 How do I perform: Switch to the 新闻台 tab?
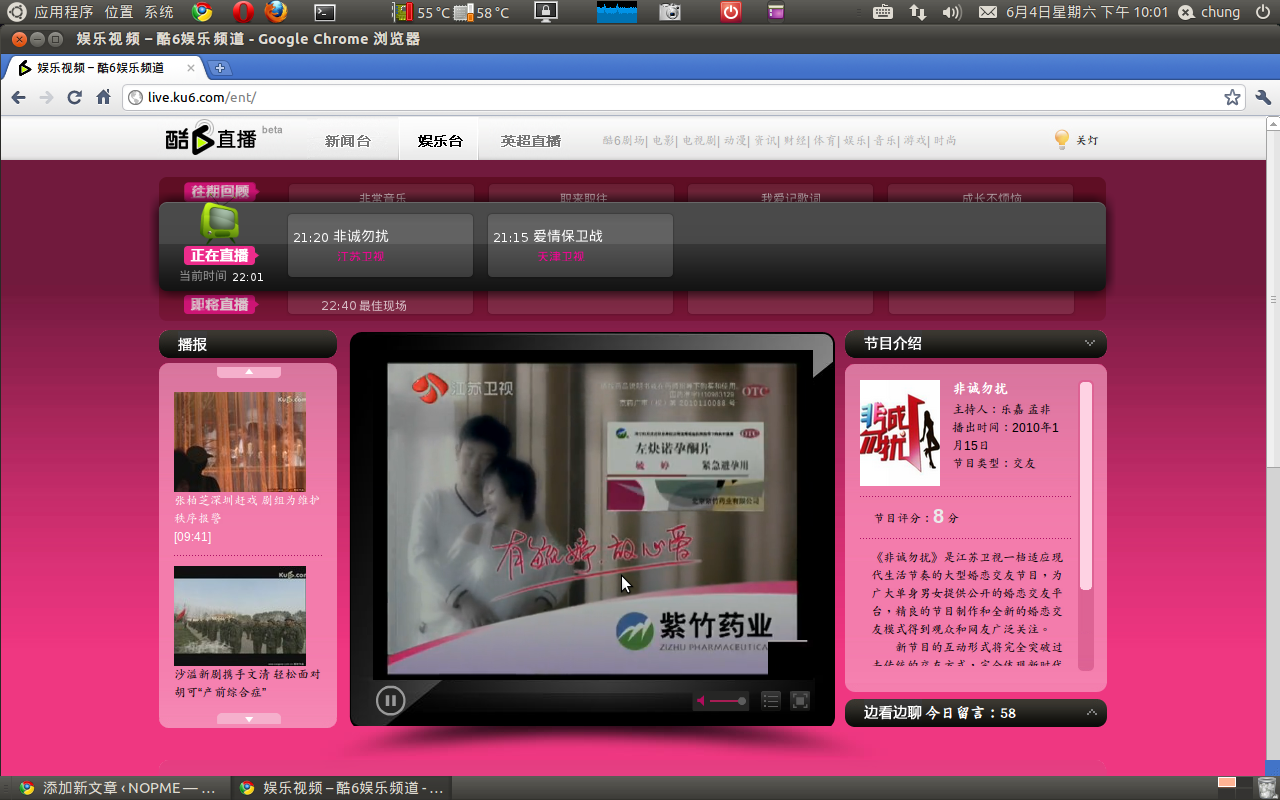[x=348, y=141]
